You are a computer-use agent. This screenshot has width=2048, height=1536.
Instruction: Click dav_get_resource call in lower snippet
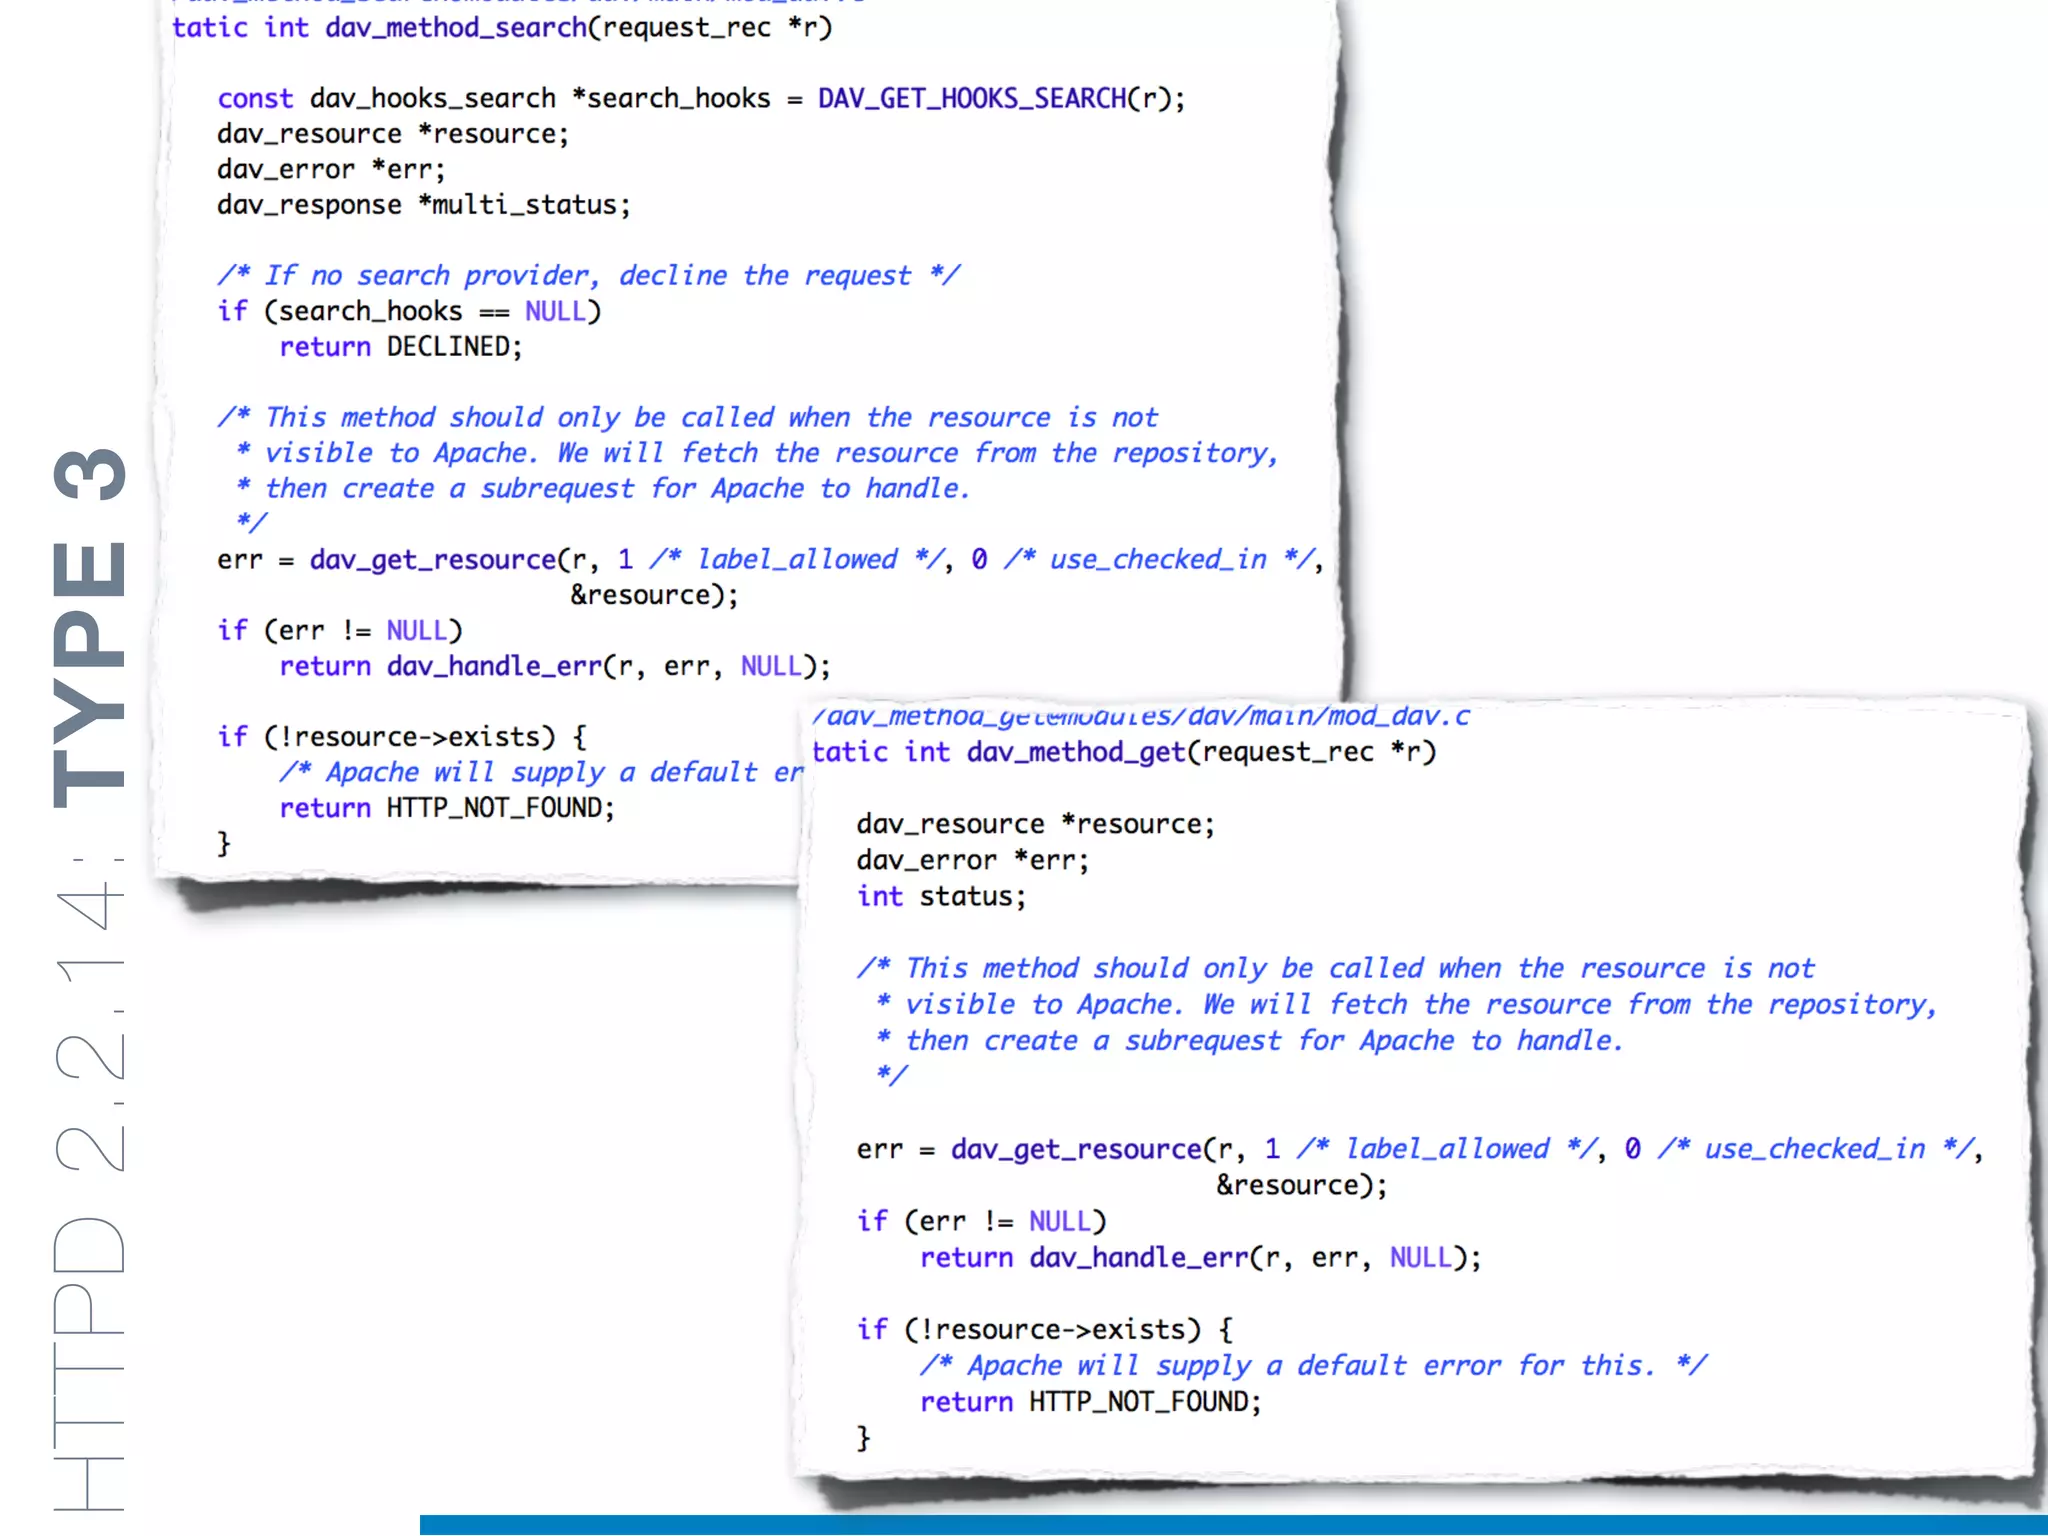tap(1076, 1149)
